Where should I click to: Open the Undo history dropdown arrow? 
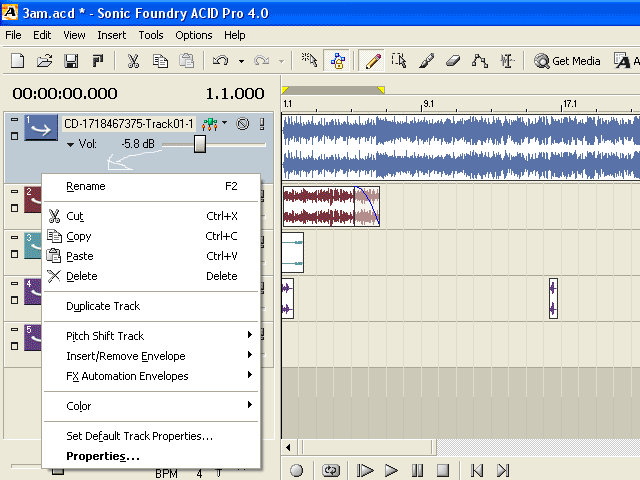(241, 61)
